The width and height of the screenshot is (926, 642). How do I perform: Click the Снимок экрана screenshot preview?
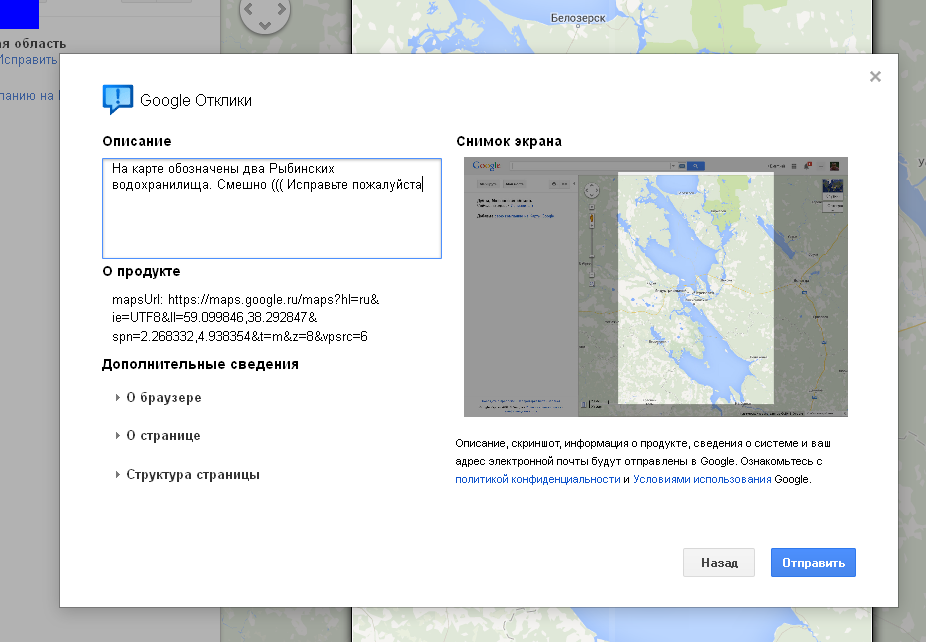655,287
